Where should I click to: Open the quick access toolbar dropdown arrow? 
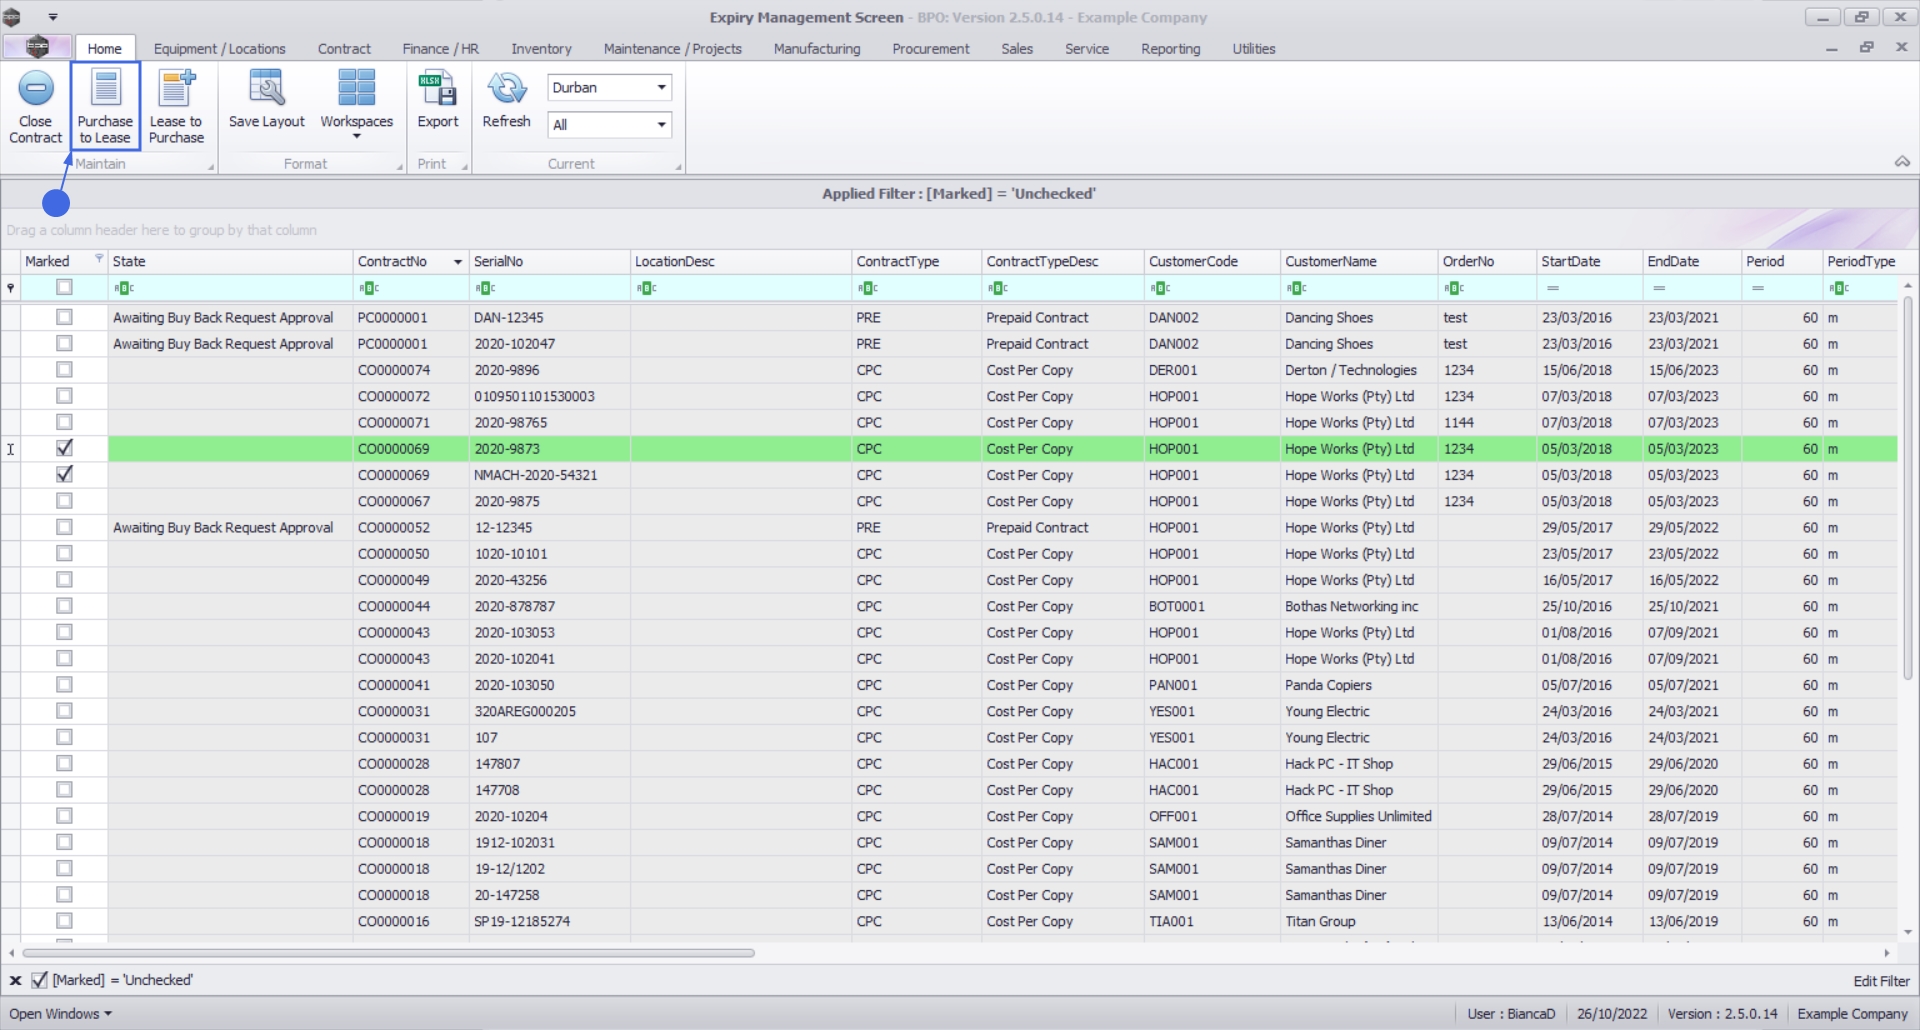(x=53, y=17)
